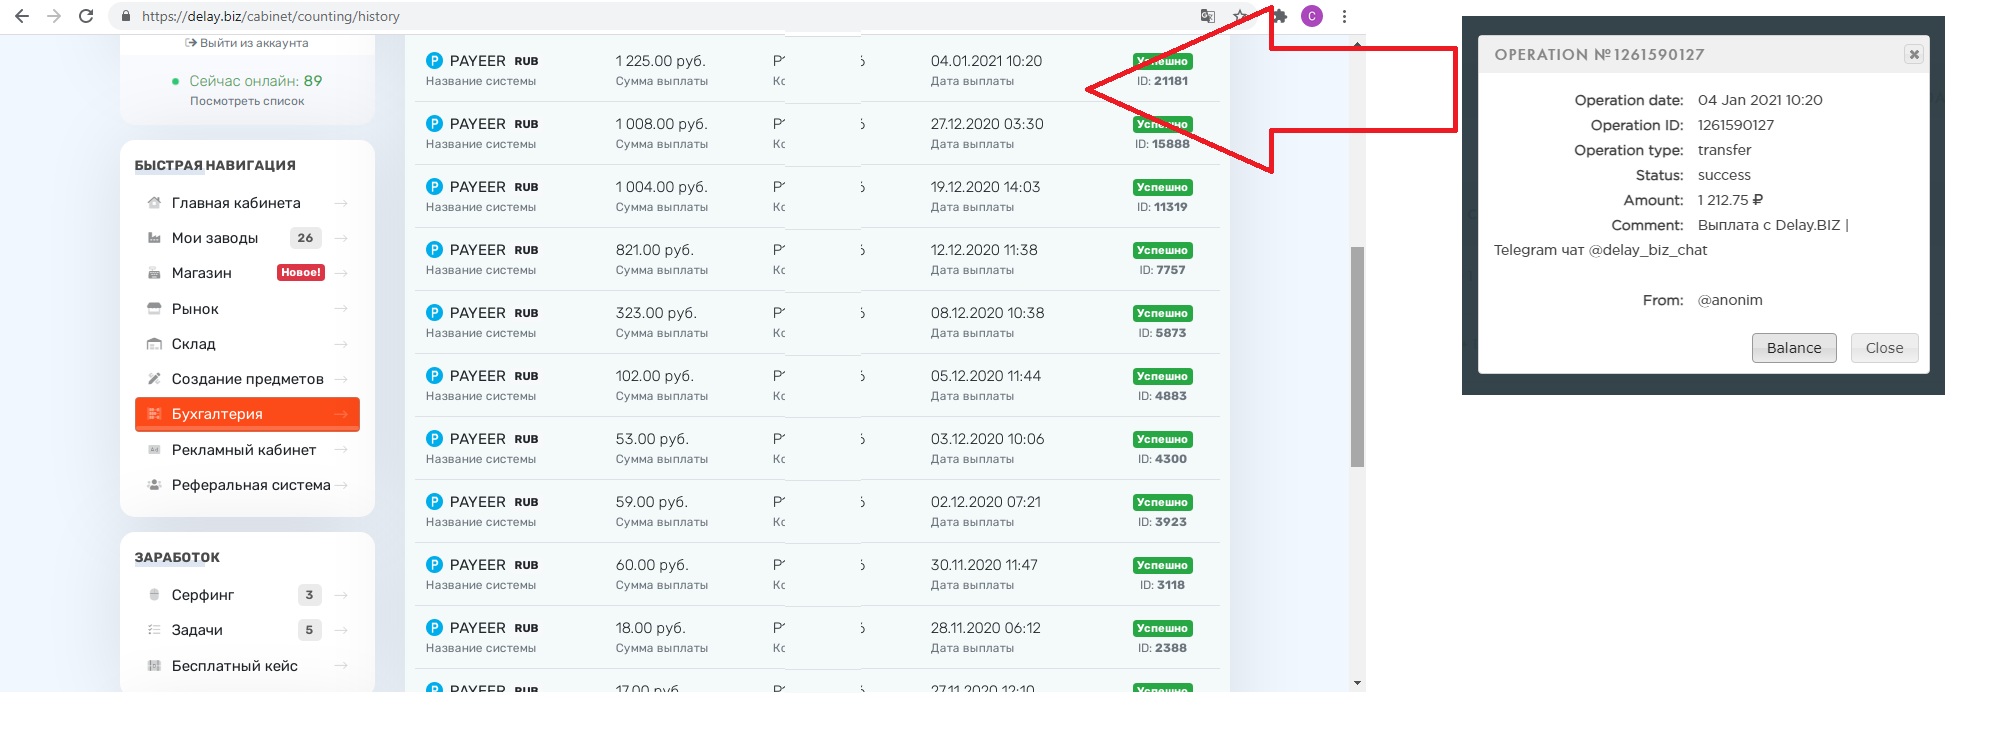Click the arrow right of Склад
This screenshot has width=1992, height=744.
click(341, 344)
